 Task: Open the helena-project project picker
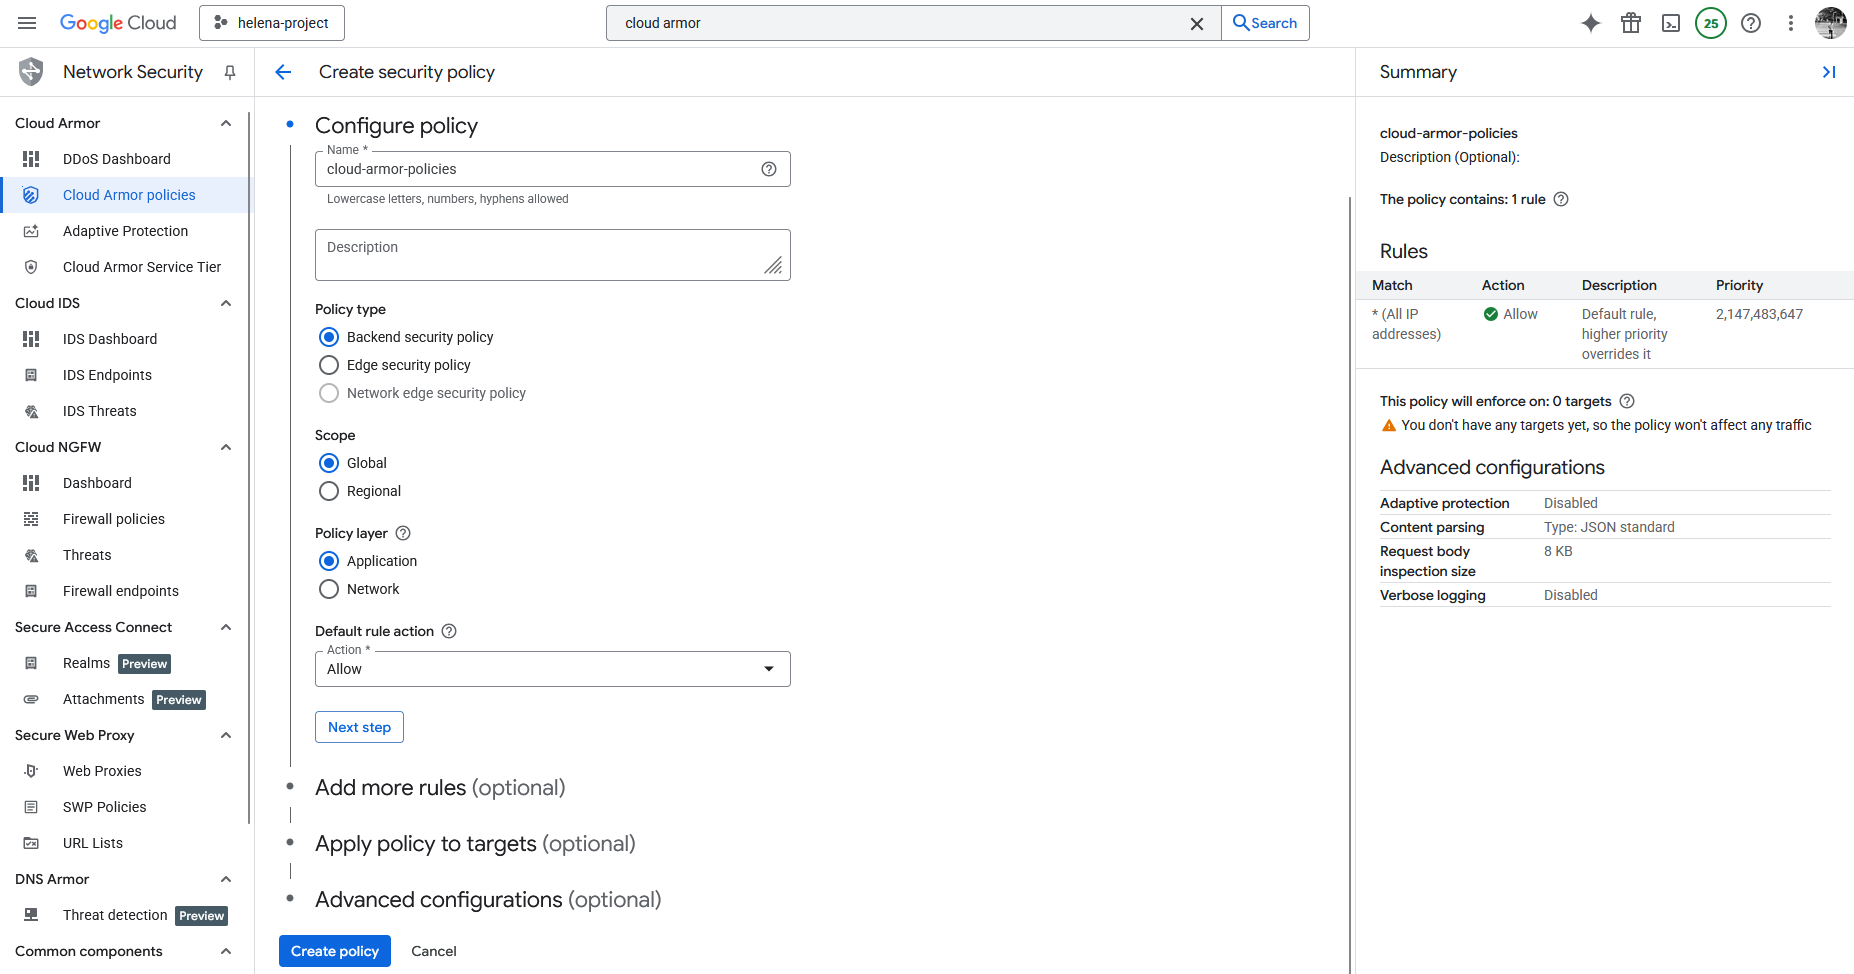(x=272, y=23)
